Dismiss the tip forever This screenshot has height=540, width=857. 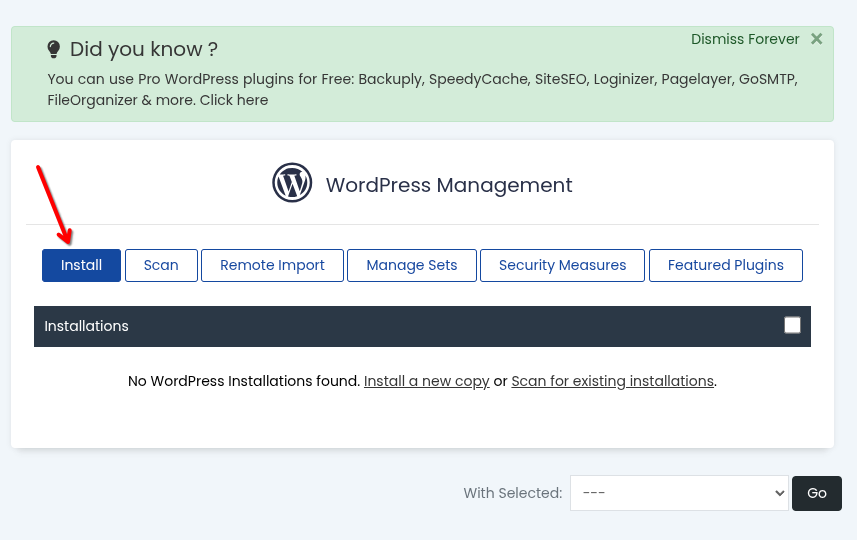click(x=745, y=39)
